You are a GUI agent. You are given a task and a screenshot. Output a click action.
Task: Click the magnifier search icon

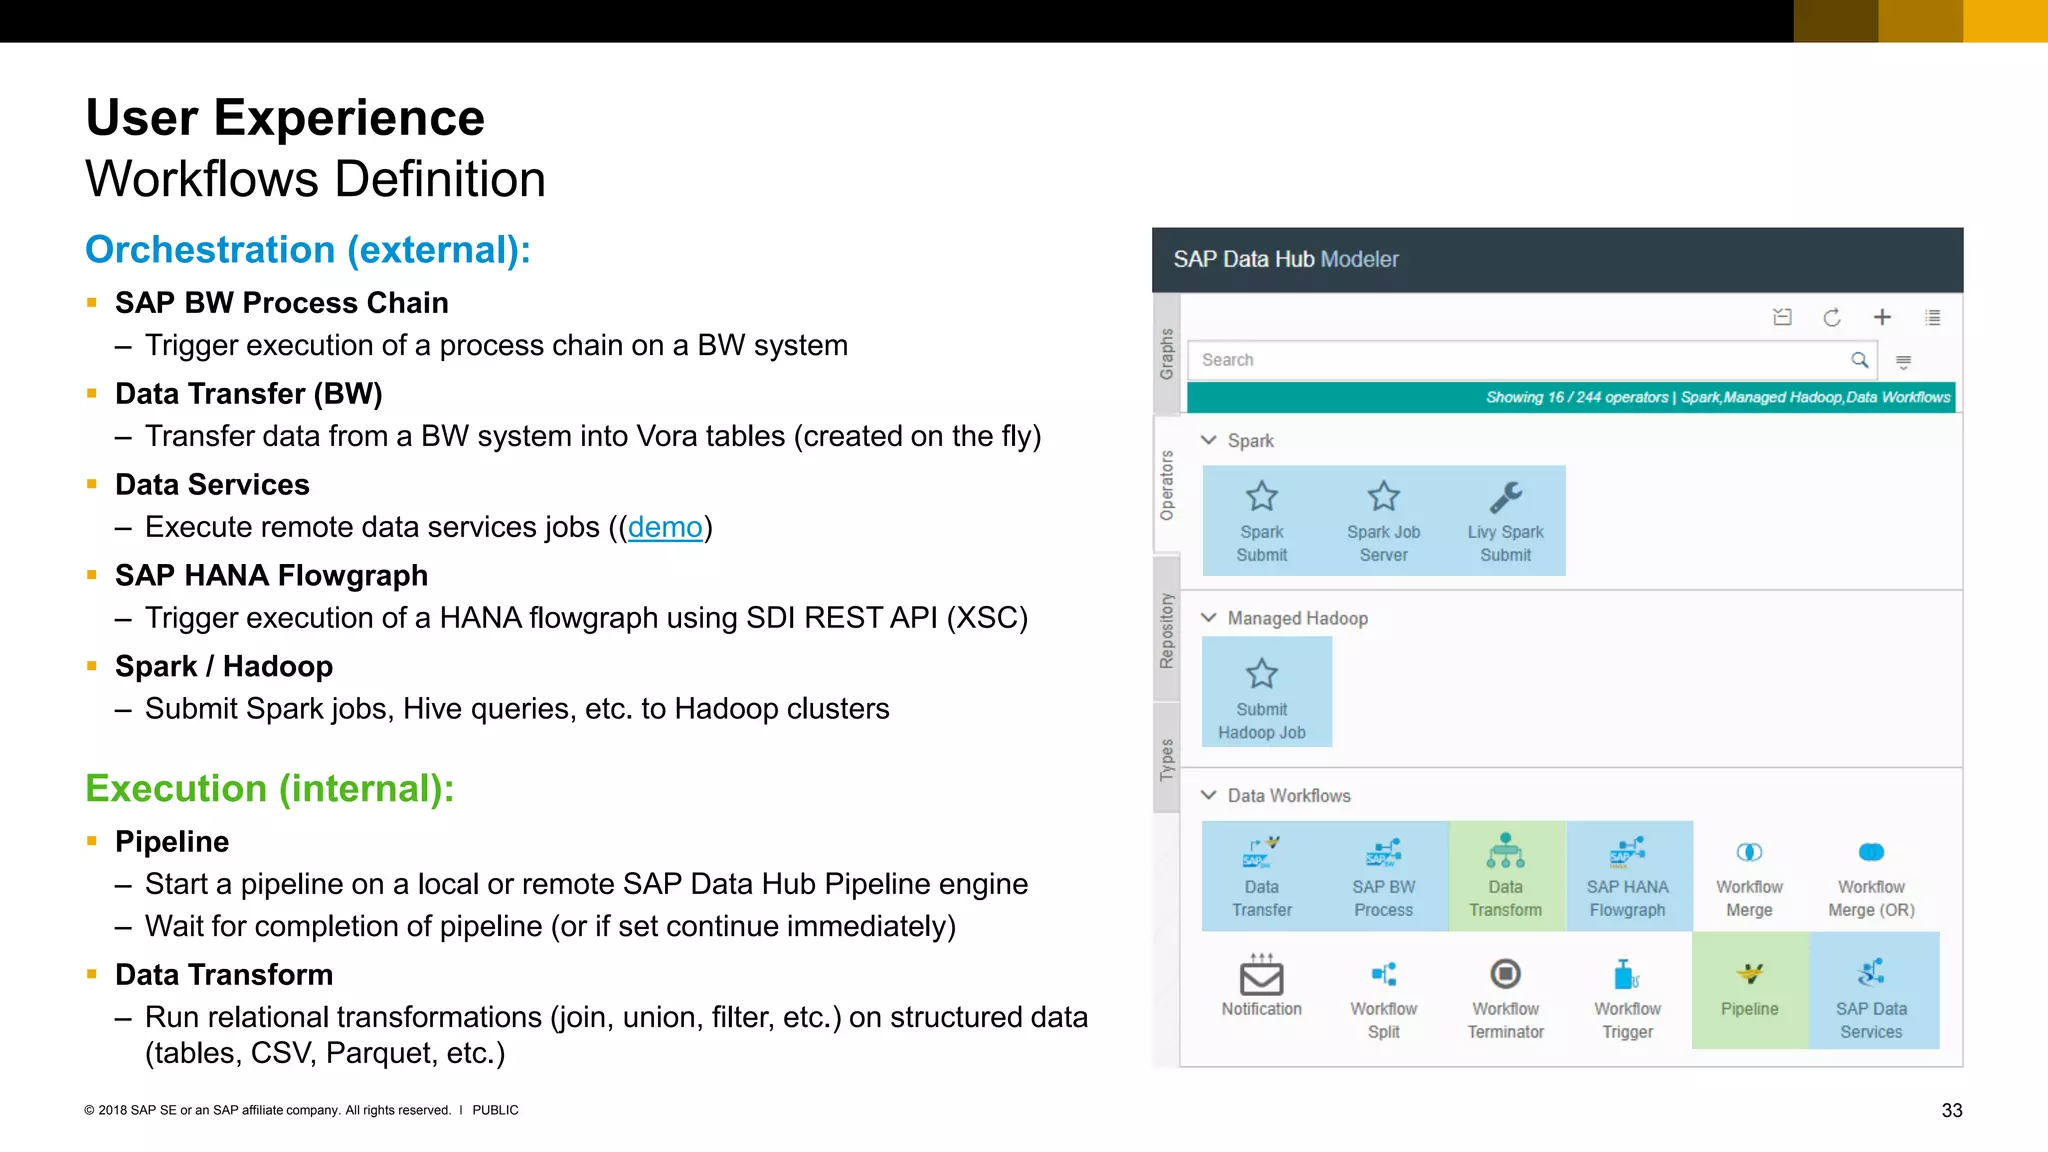pyautogui.click(x=1859, y=360)
